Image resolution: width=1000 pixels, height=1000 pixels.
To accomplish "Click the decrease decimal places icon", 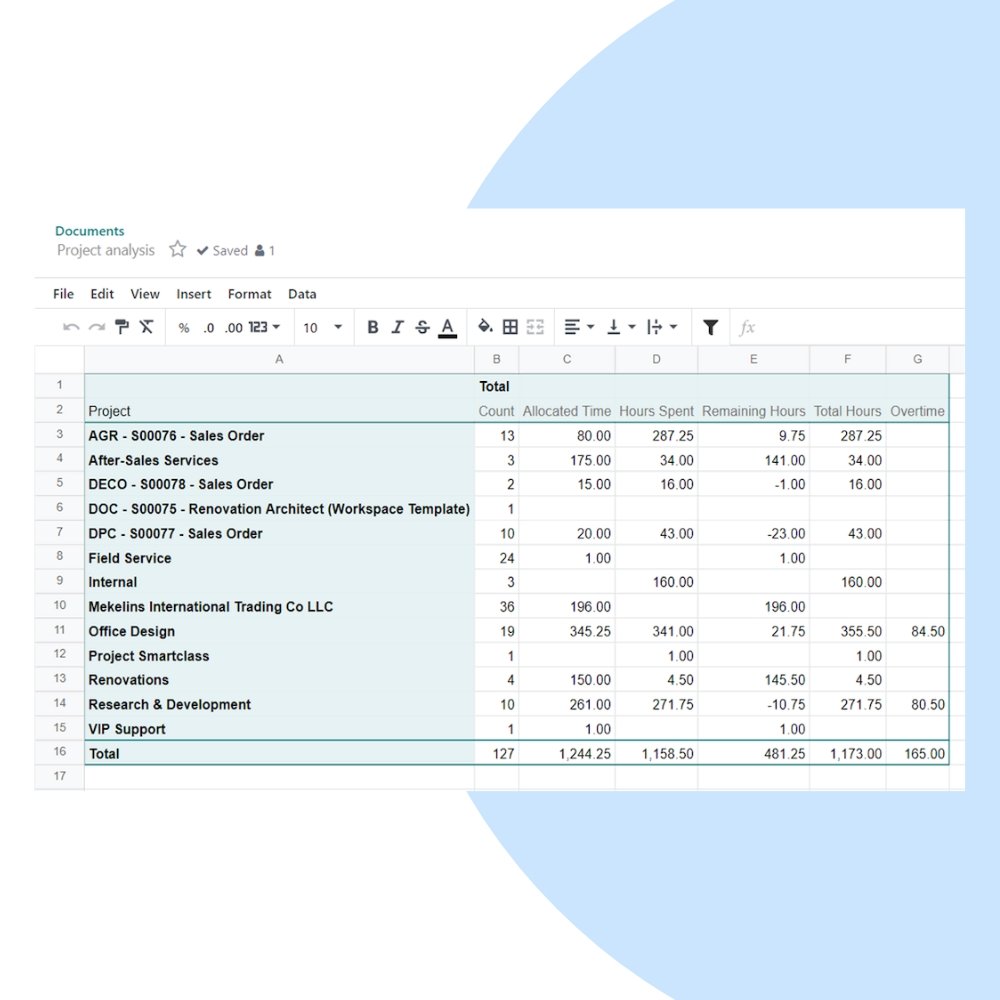I will pos(207,327).
